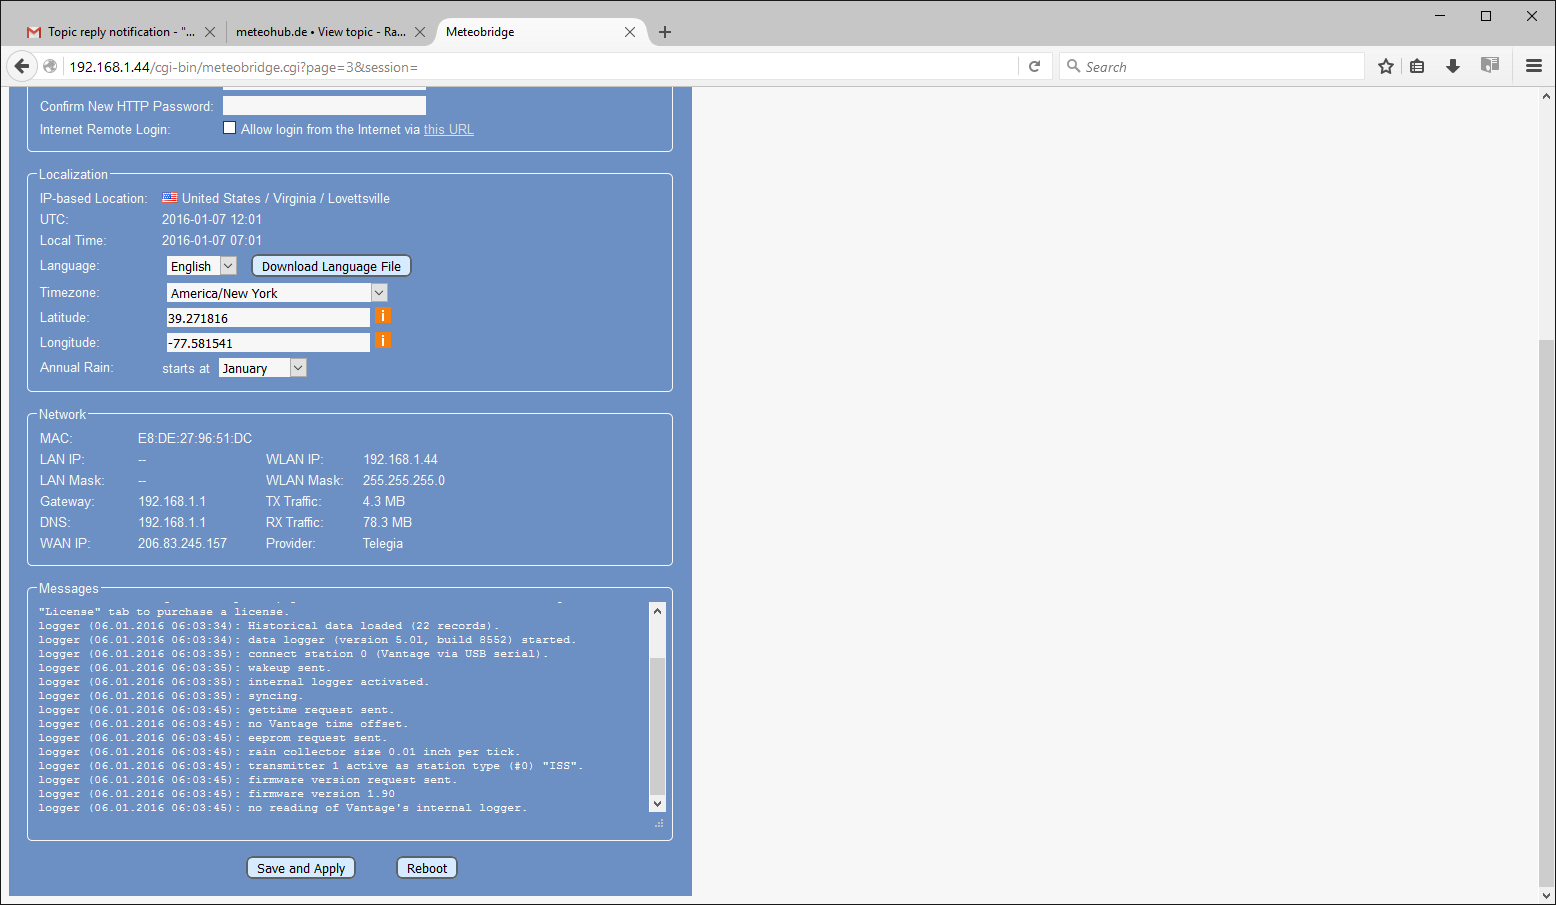Screen dimensions: 1556x905
Task: Reload the page with the refresh icon
Action: (x=1035, y=67)
